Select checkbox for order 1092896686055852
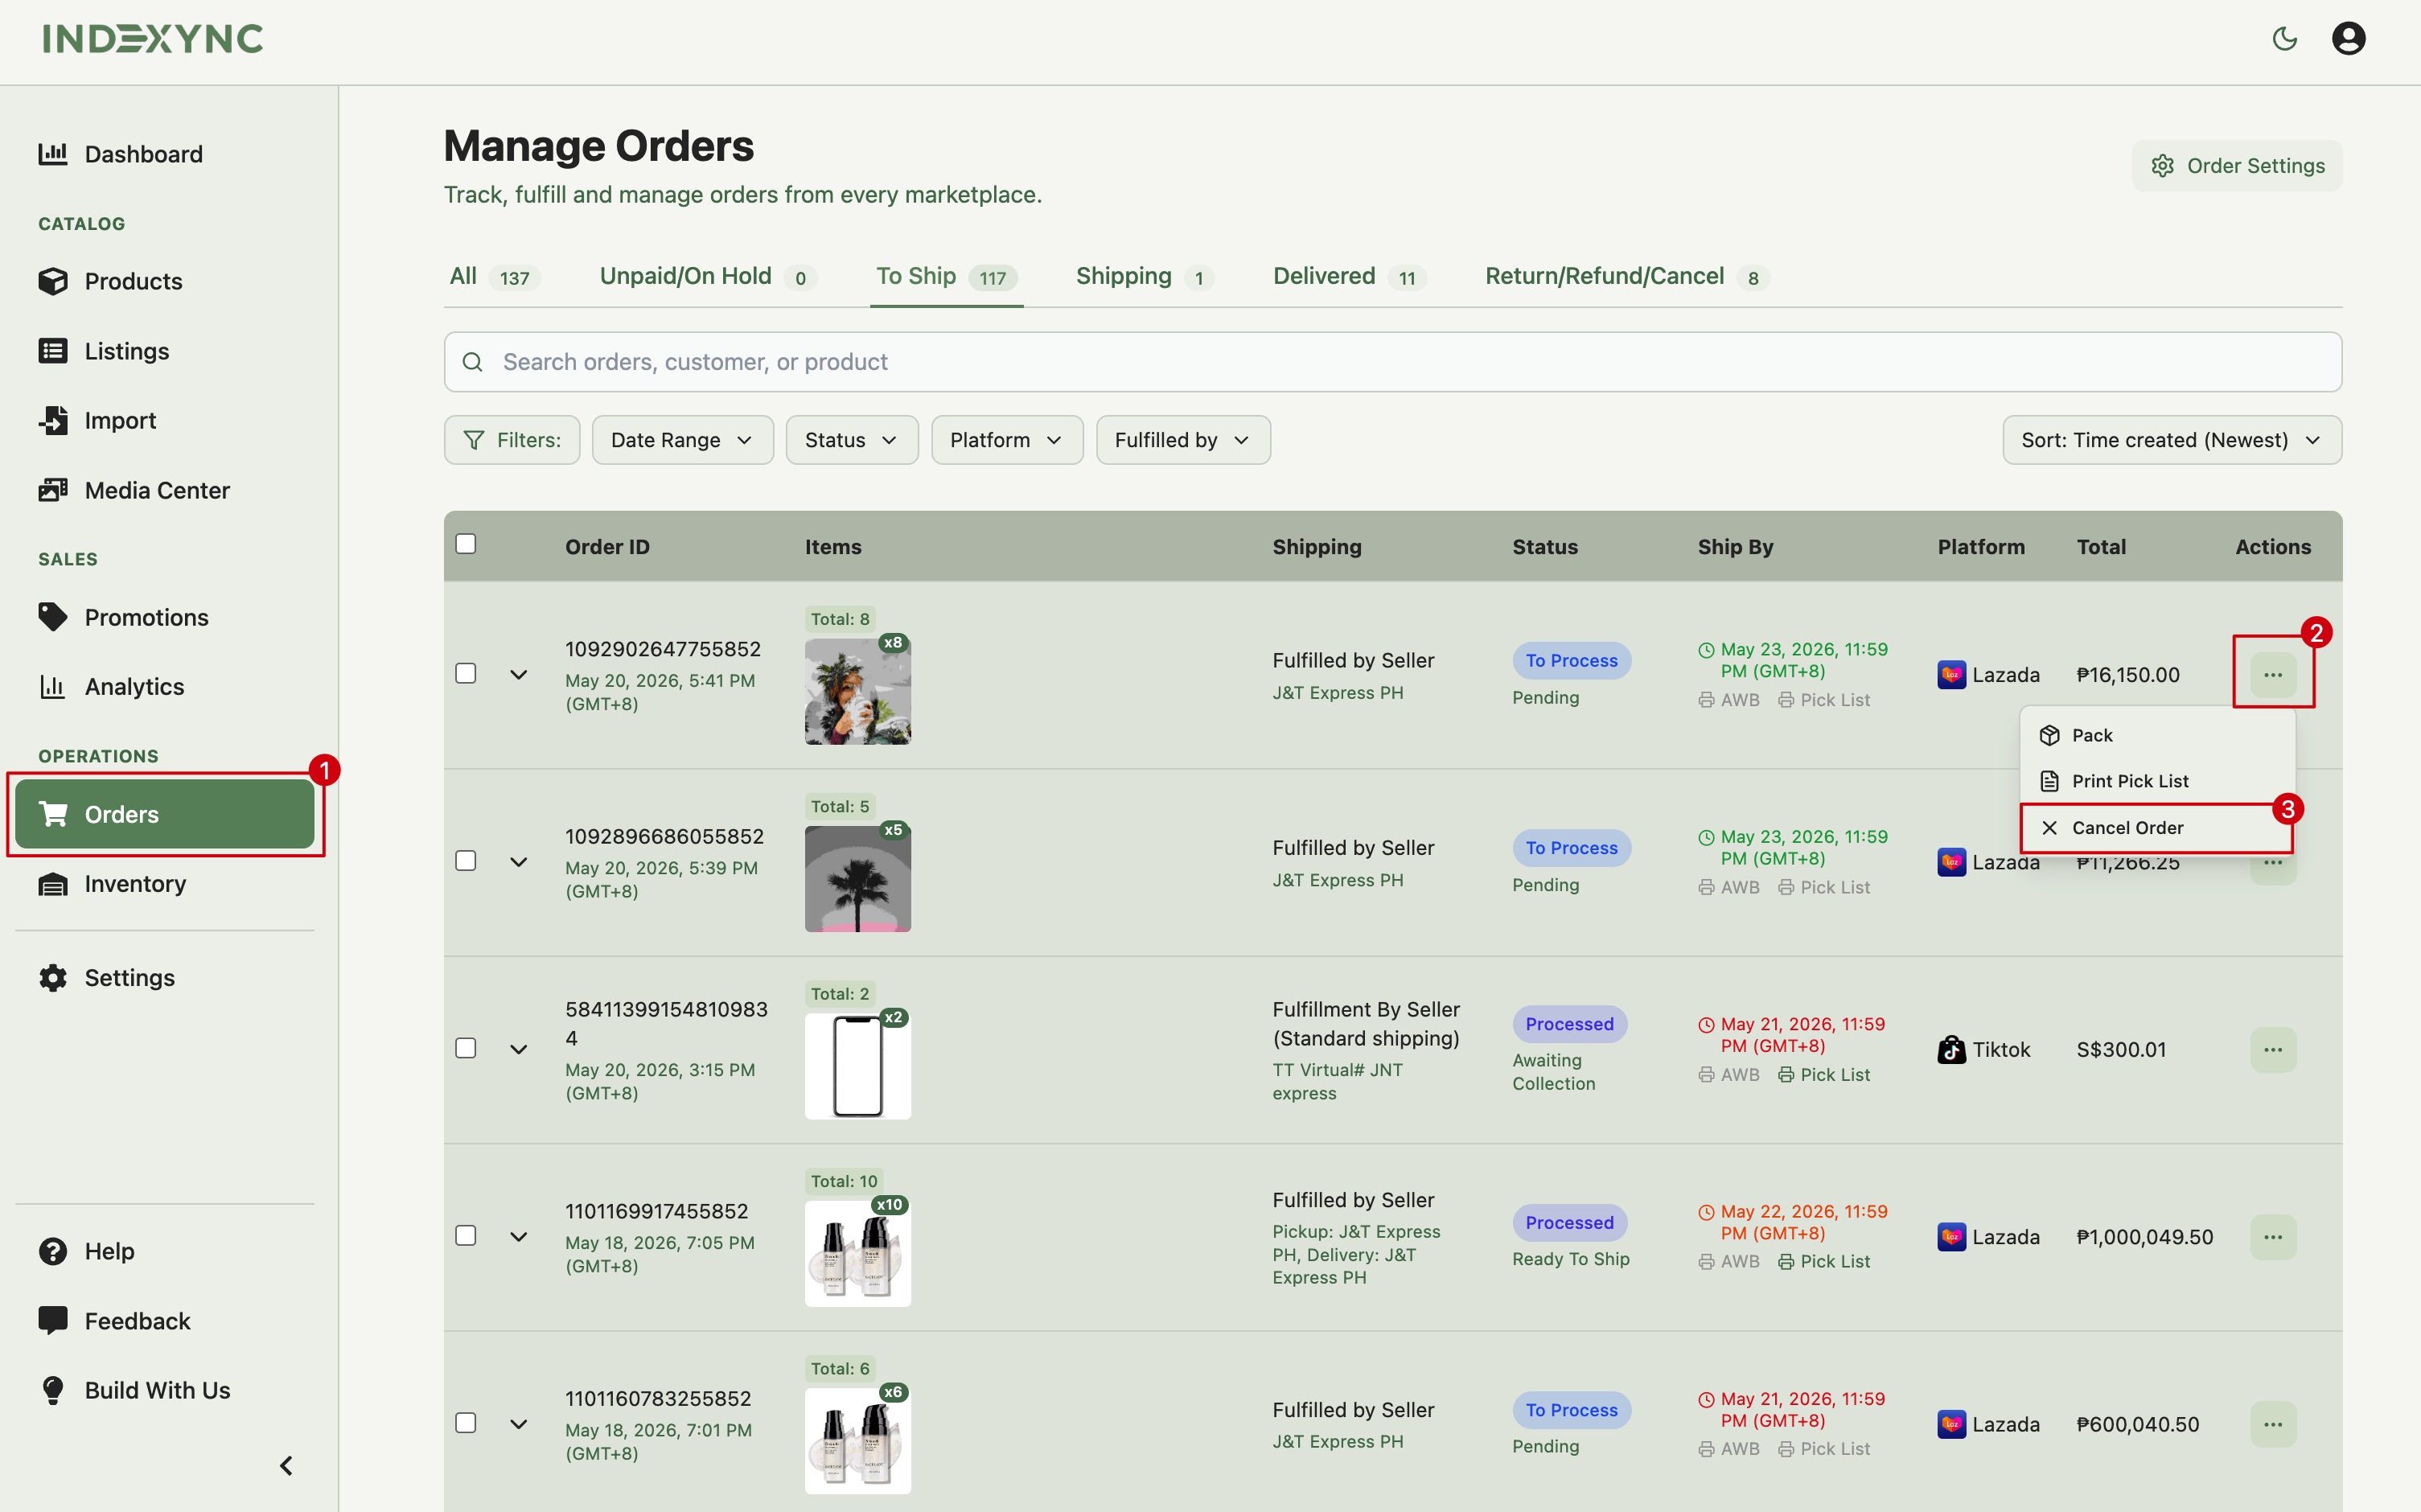This screenshot has height=1512, width=2421. pos(466,861)
